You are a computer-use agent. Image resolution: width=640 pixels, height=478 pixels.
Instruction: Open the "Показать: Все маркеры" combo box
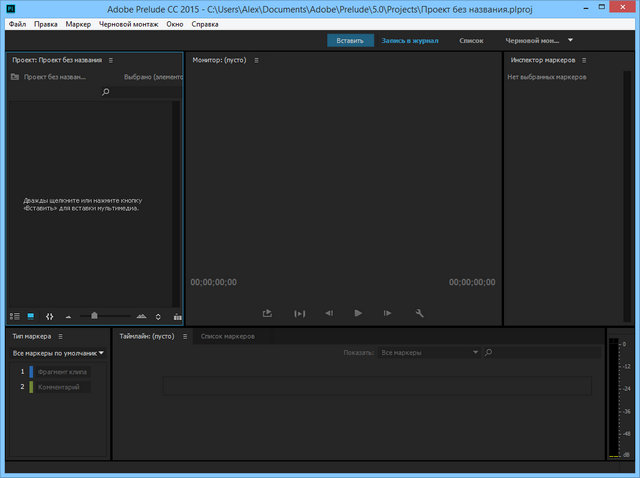(x=428, y=353)
